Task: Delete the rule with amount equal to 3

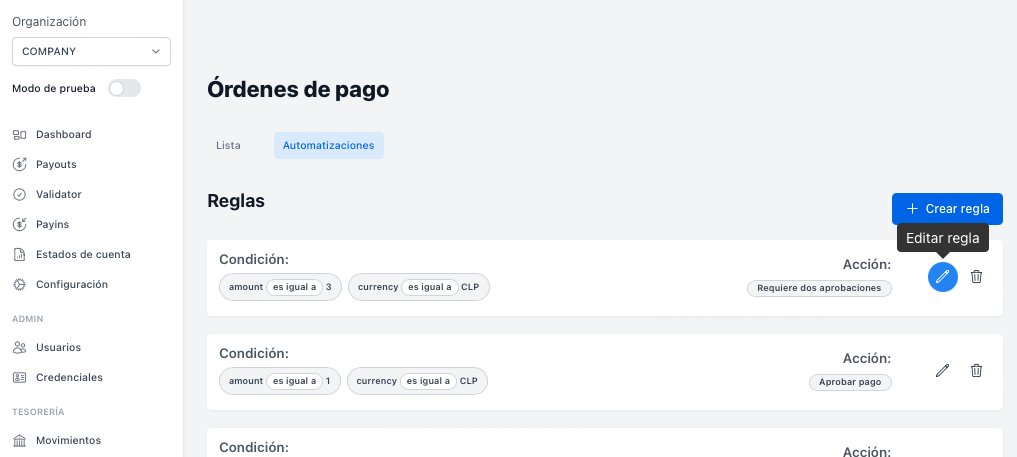Action: (976, 277)
